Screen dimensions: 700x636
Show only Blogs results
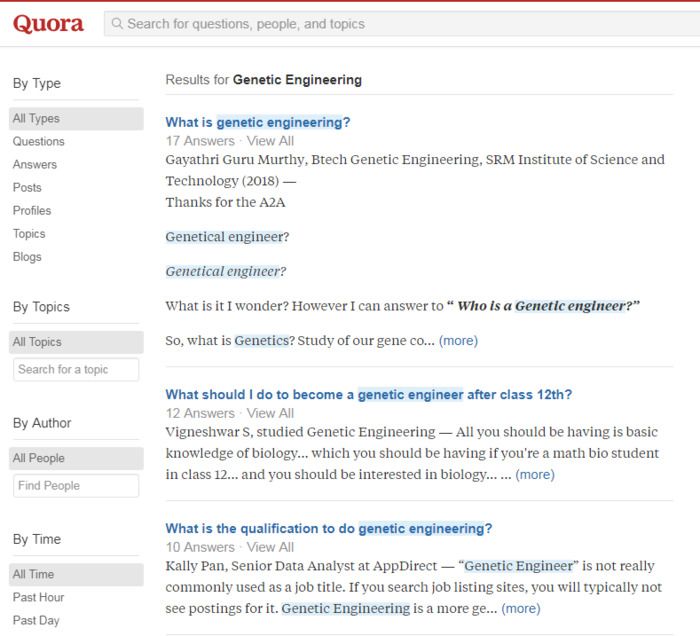(28, 256)
